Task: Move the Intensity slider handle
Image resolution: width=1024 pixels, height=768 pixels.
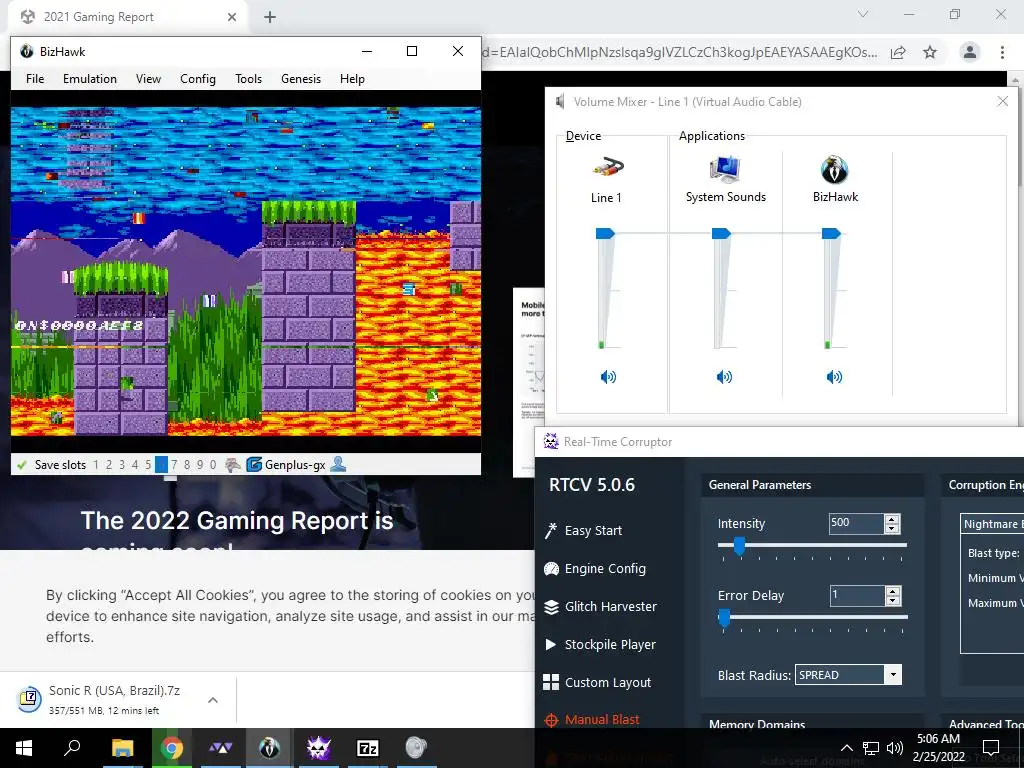Action: pos(739,545)
